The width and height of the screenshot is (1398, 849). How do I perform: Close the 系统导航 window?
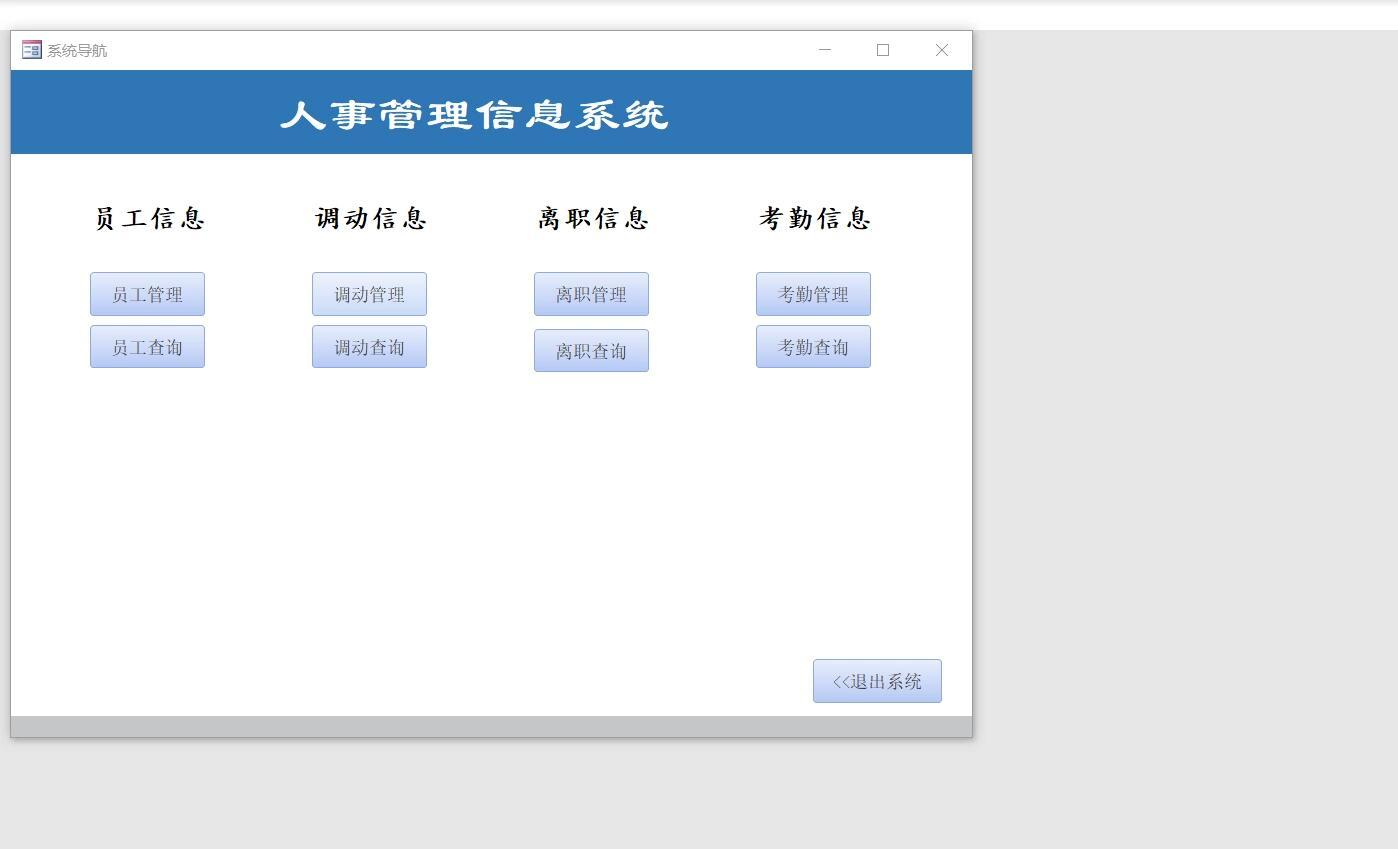point(942,50)
